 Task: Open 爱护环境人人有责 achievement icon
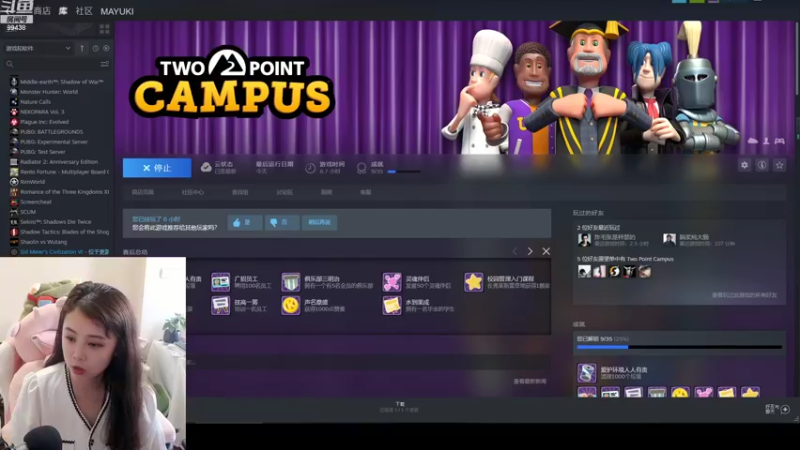click(587, 373)
